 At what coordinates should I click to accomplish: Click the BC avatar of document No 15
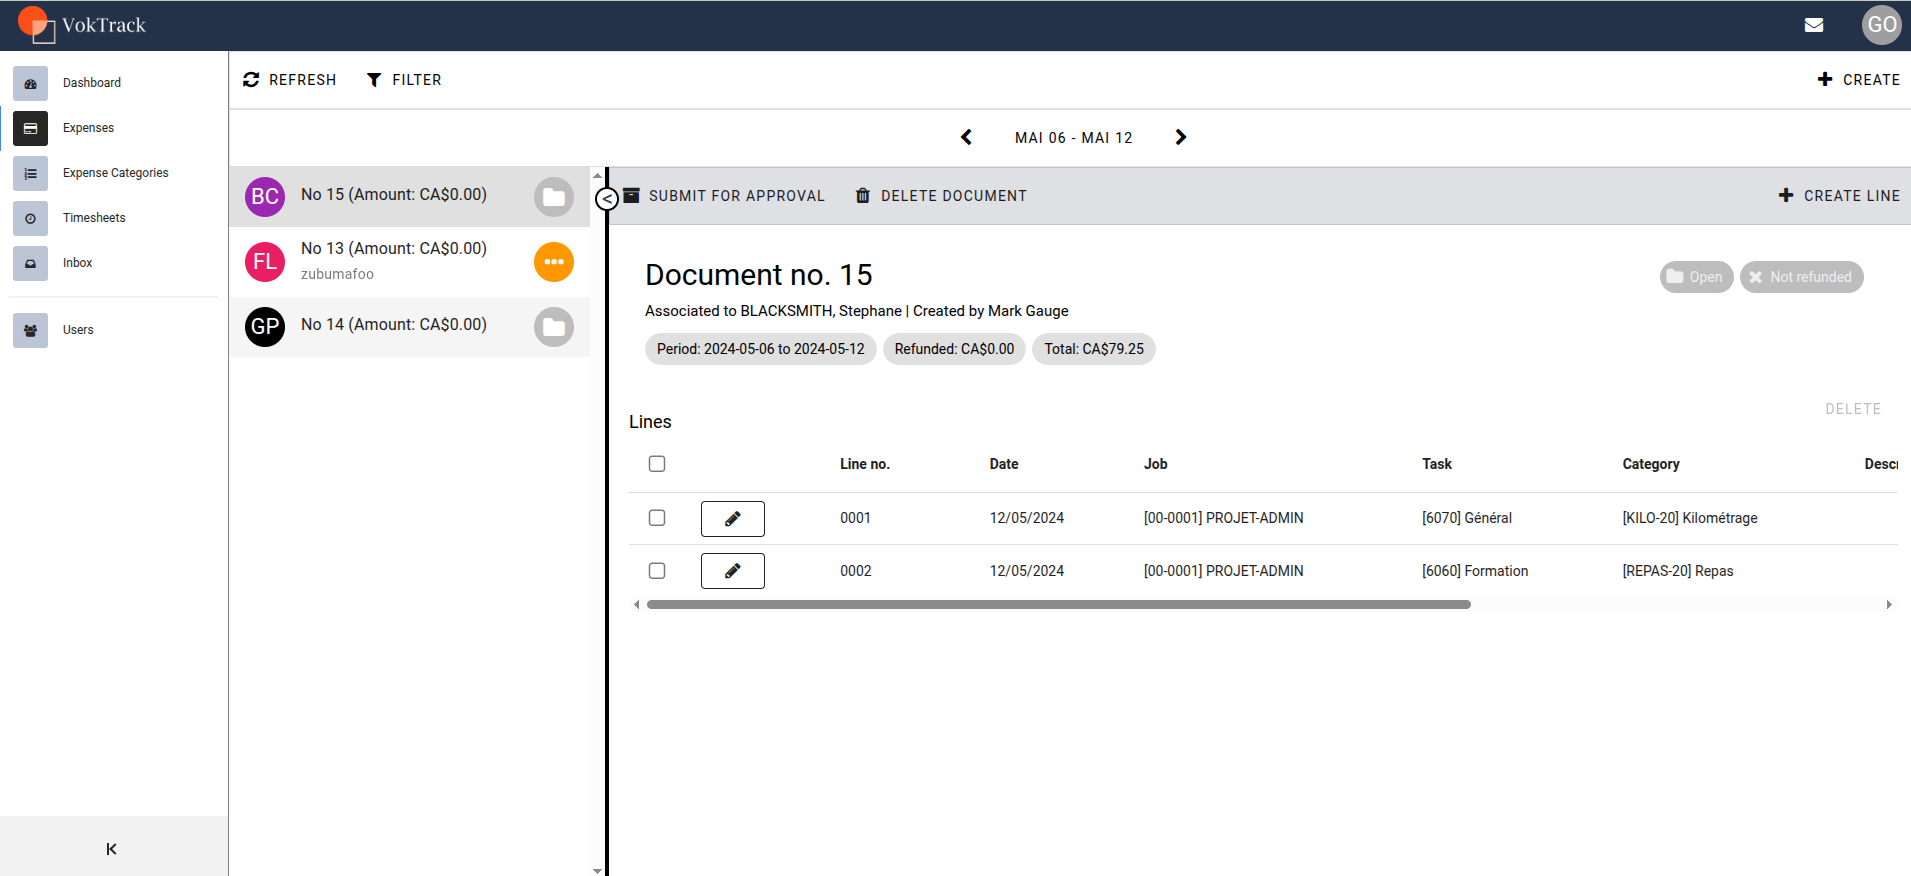[x=265, y=197]
